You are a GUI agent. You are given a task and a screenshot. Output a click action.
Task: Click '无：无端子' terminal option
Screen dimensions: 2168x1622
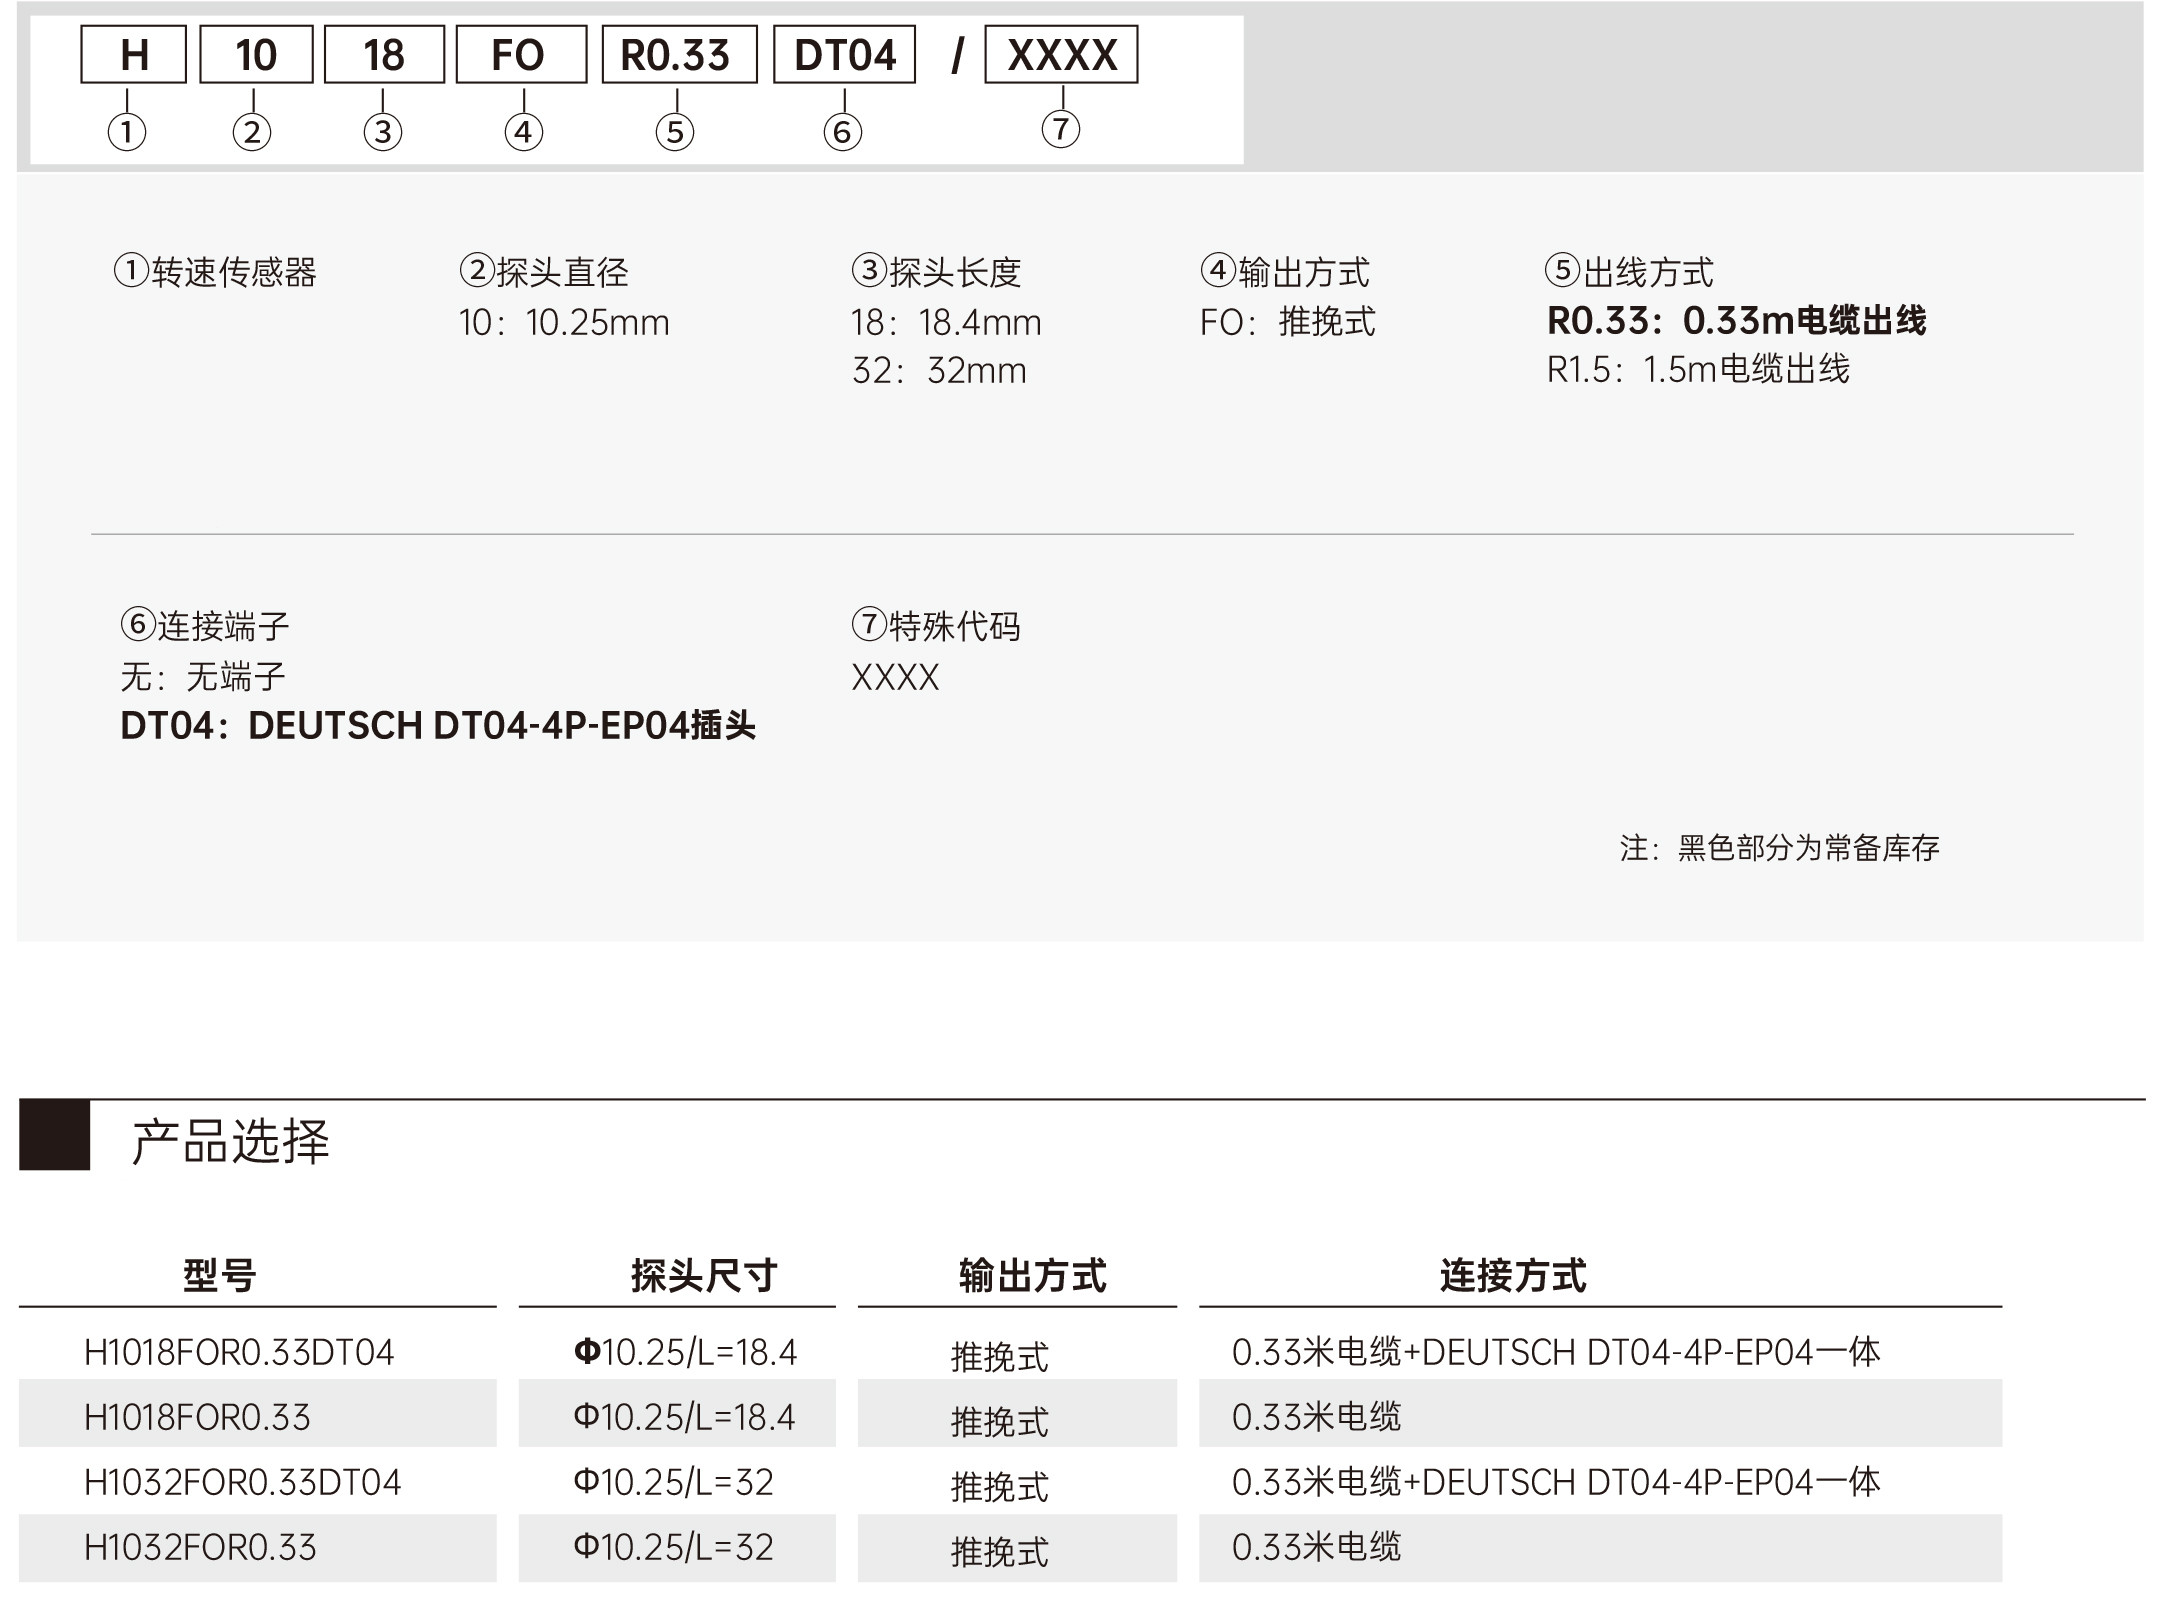point(203,677)
